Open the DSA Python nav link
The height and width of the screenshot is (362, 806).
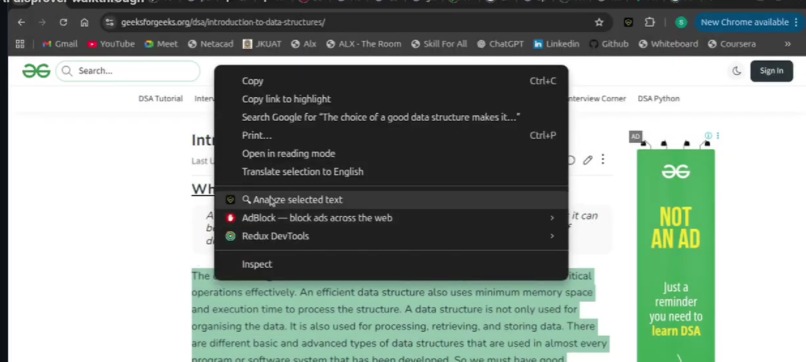[x=658, y=99]
